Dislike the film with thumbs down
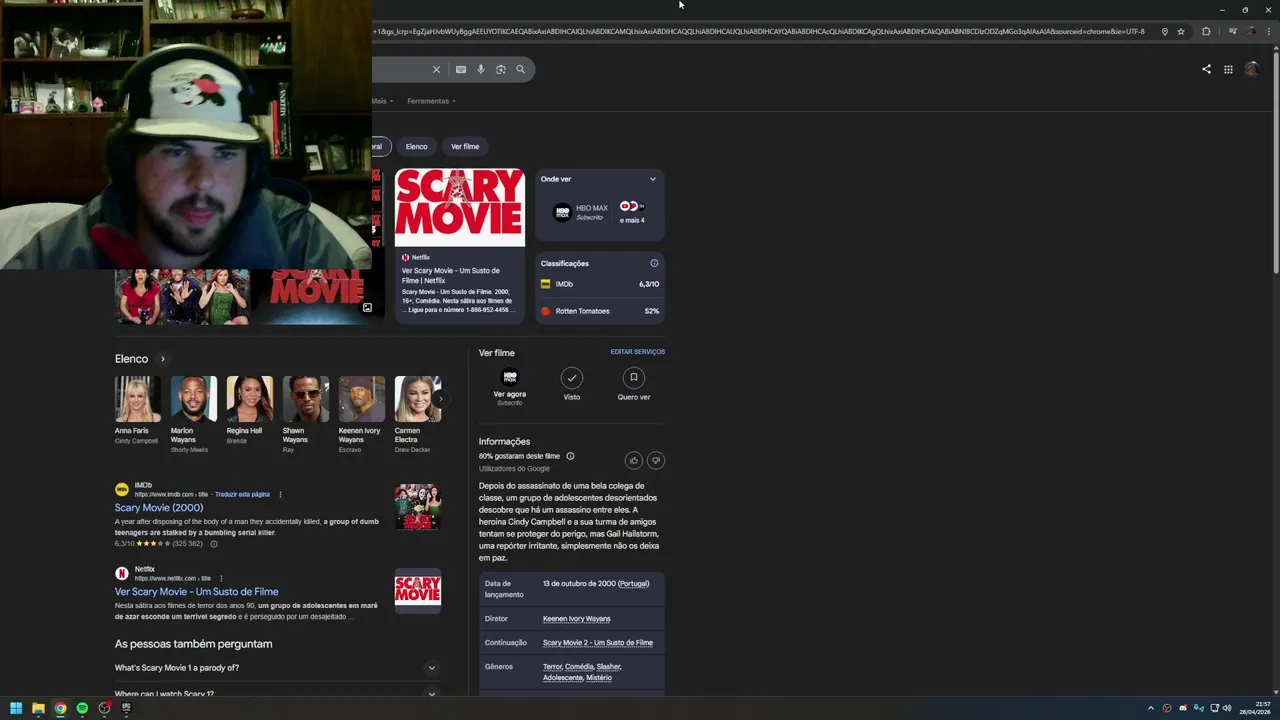The width and height of the screenshot is (1280, 720). (x=656, y=460)
